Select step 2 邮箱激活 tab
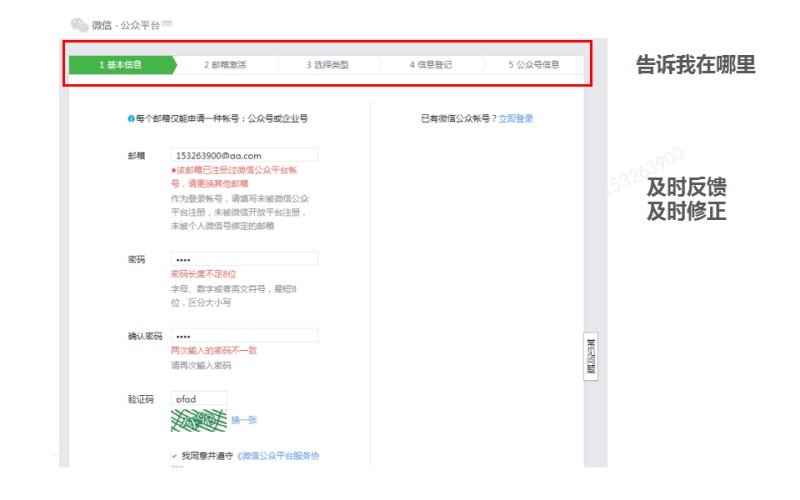This screenshot has width=800, height=500. [226, 65]
